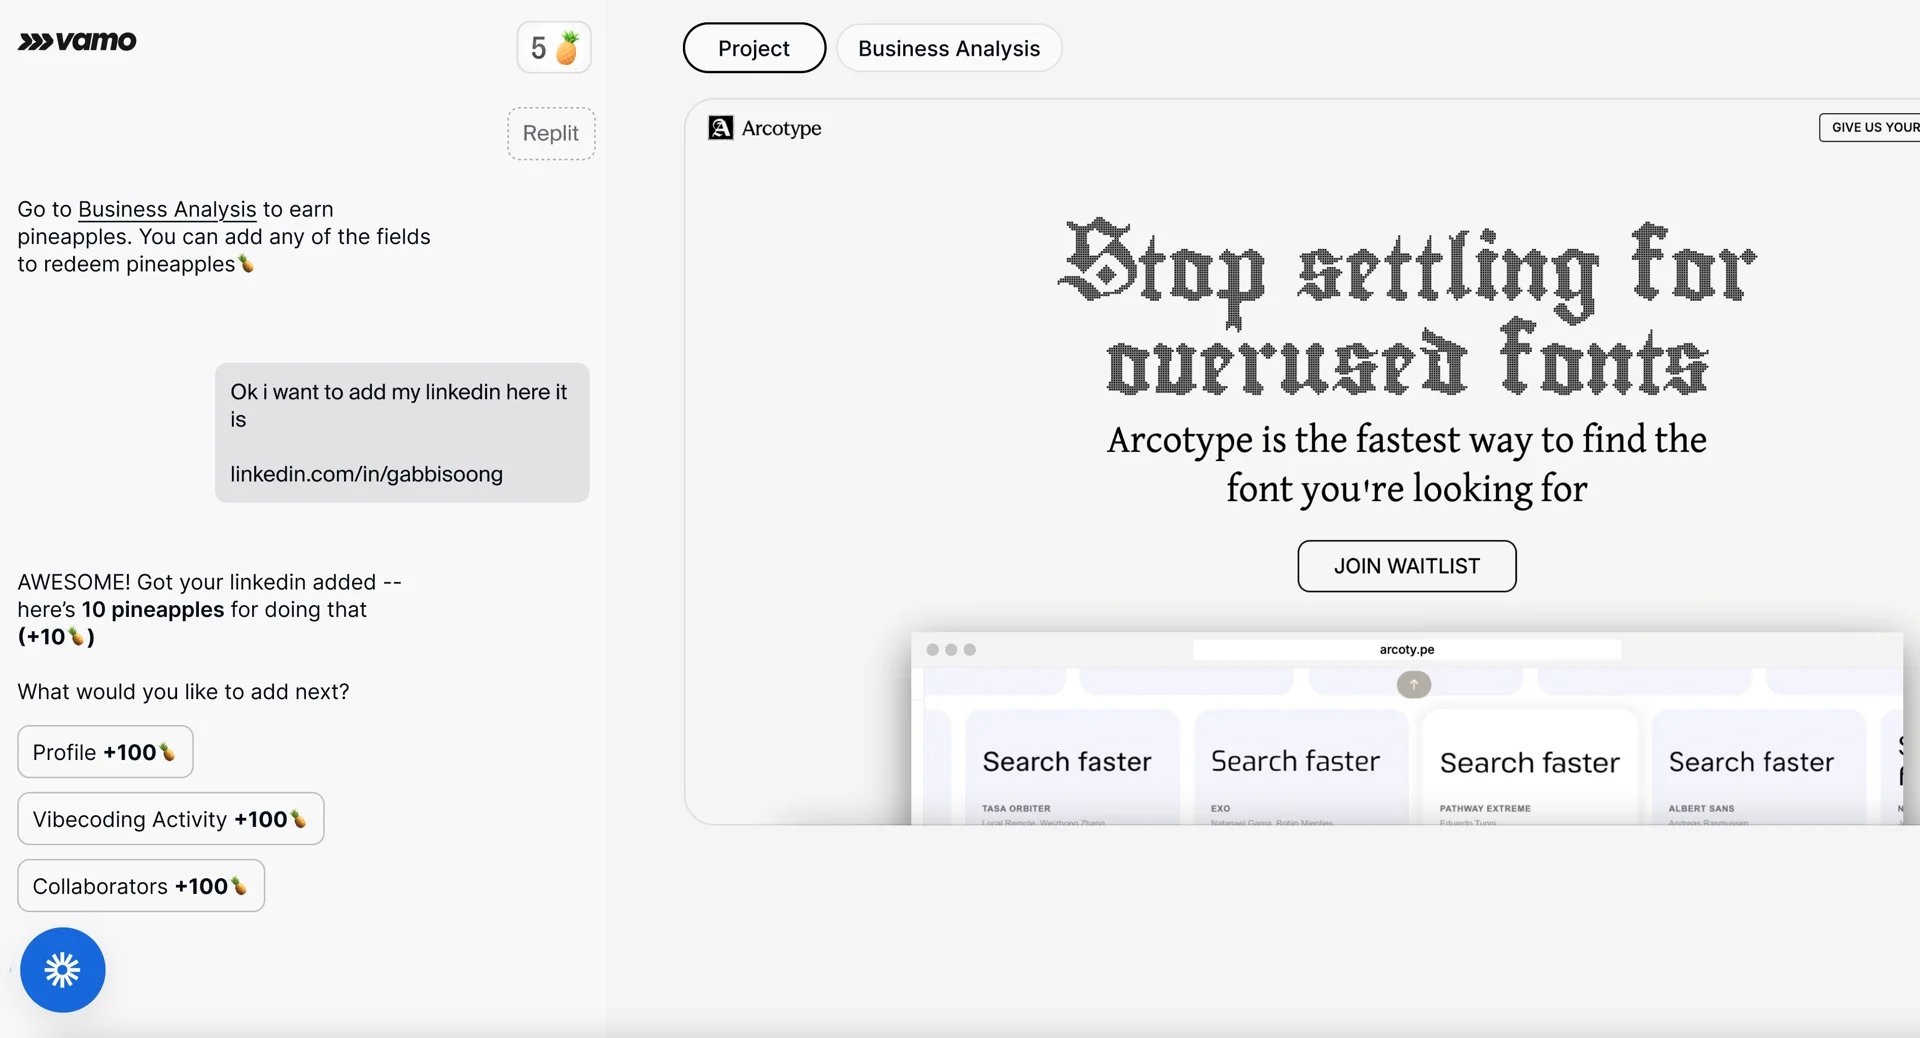
Task: Click the blue snowflake help button
Action: tap(63, 970)
